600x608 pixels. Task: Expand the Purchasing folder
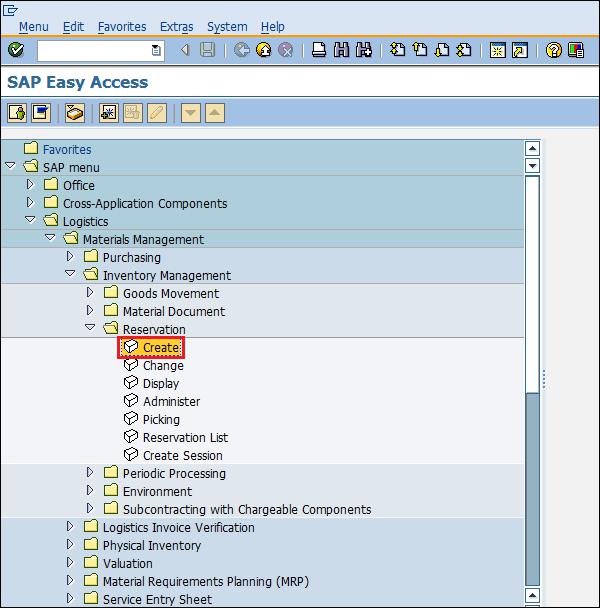coord(70,256)
